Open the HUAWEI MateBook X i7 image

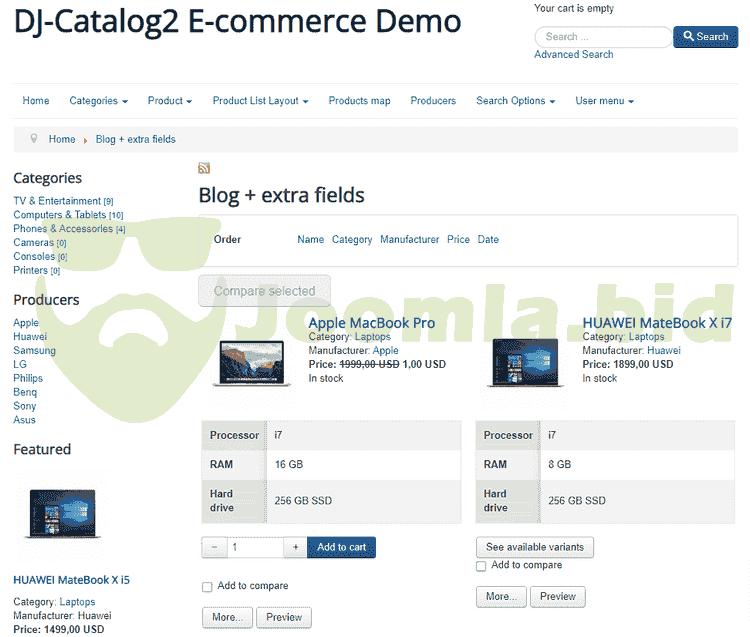tap(524, 363)
